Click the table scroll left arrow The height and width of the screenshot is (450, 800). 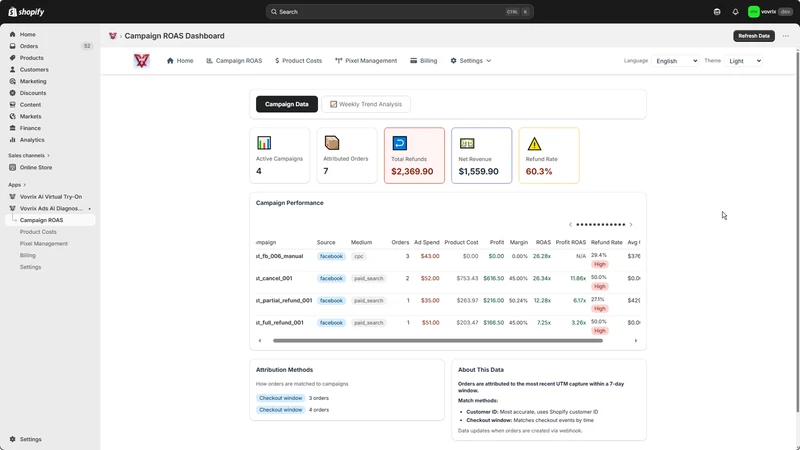(260, 340)
